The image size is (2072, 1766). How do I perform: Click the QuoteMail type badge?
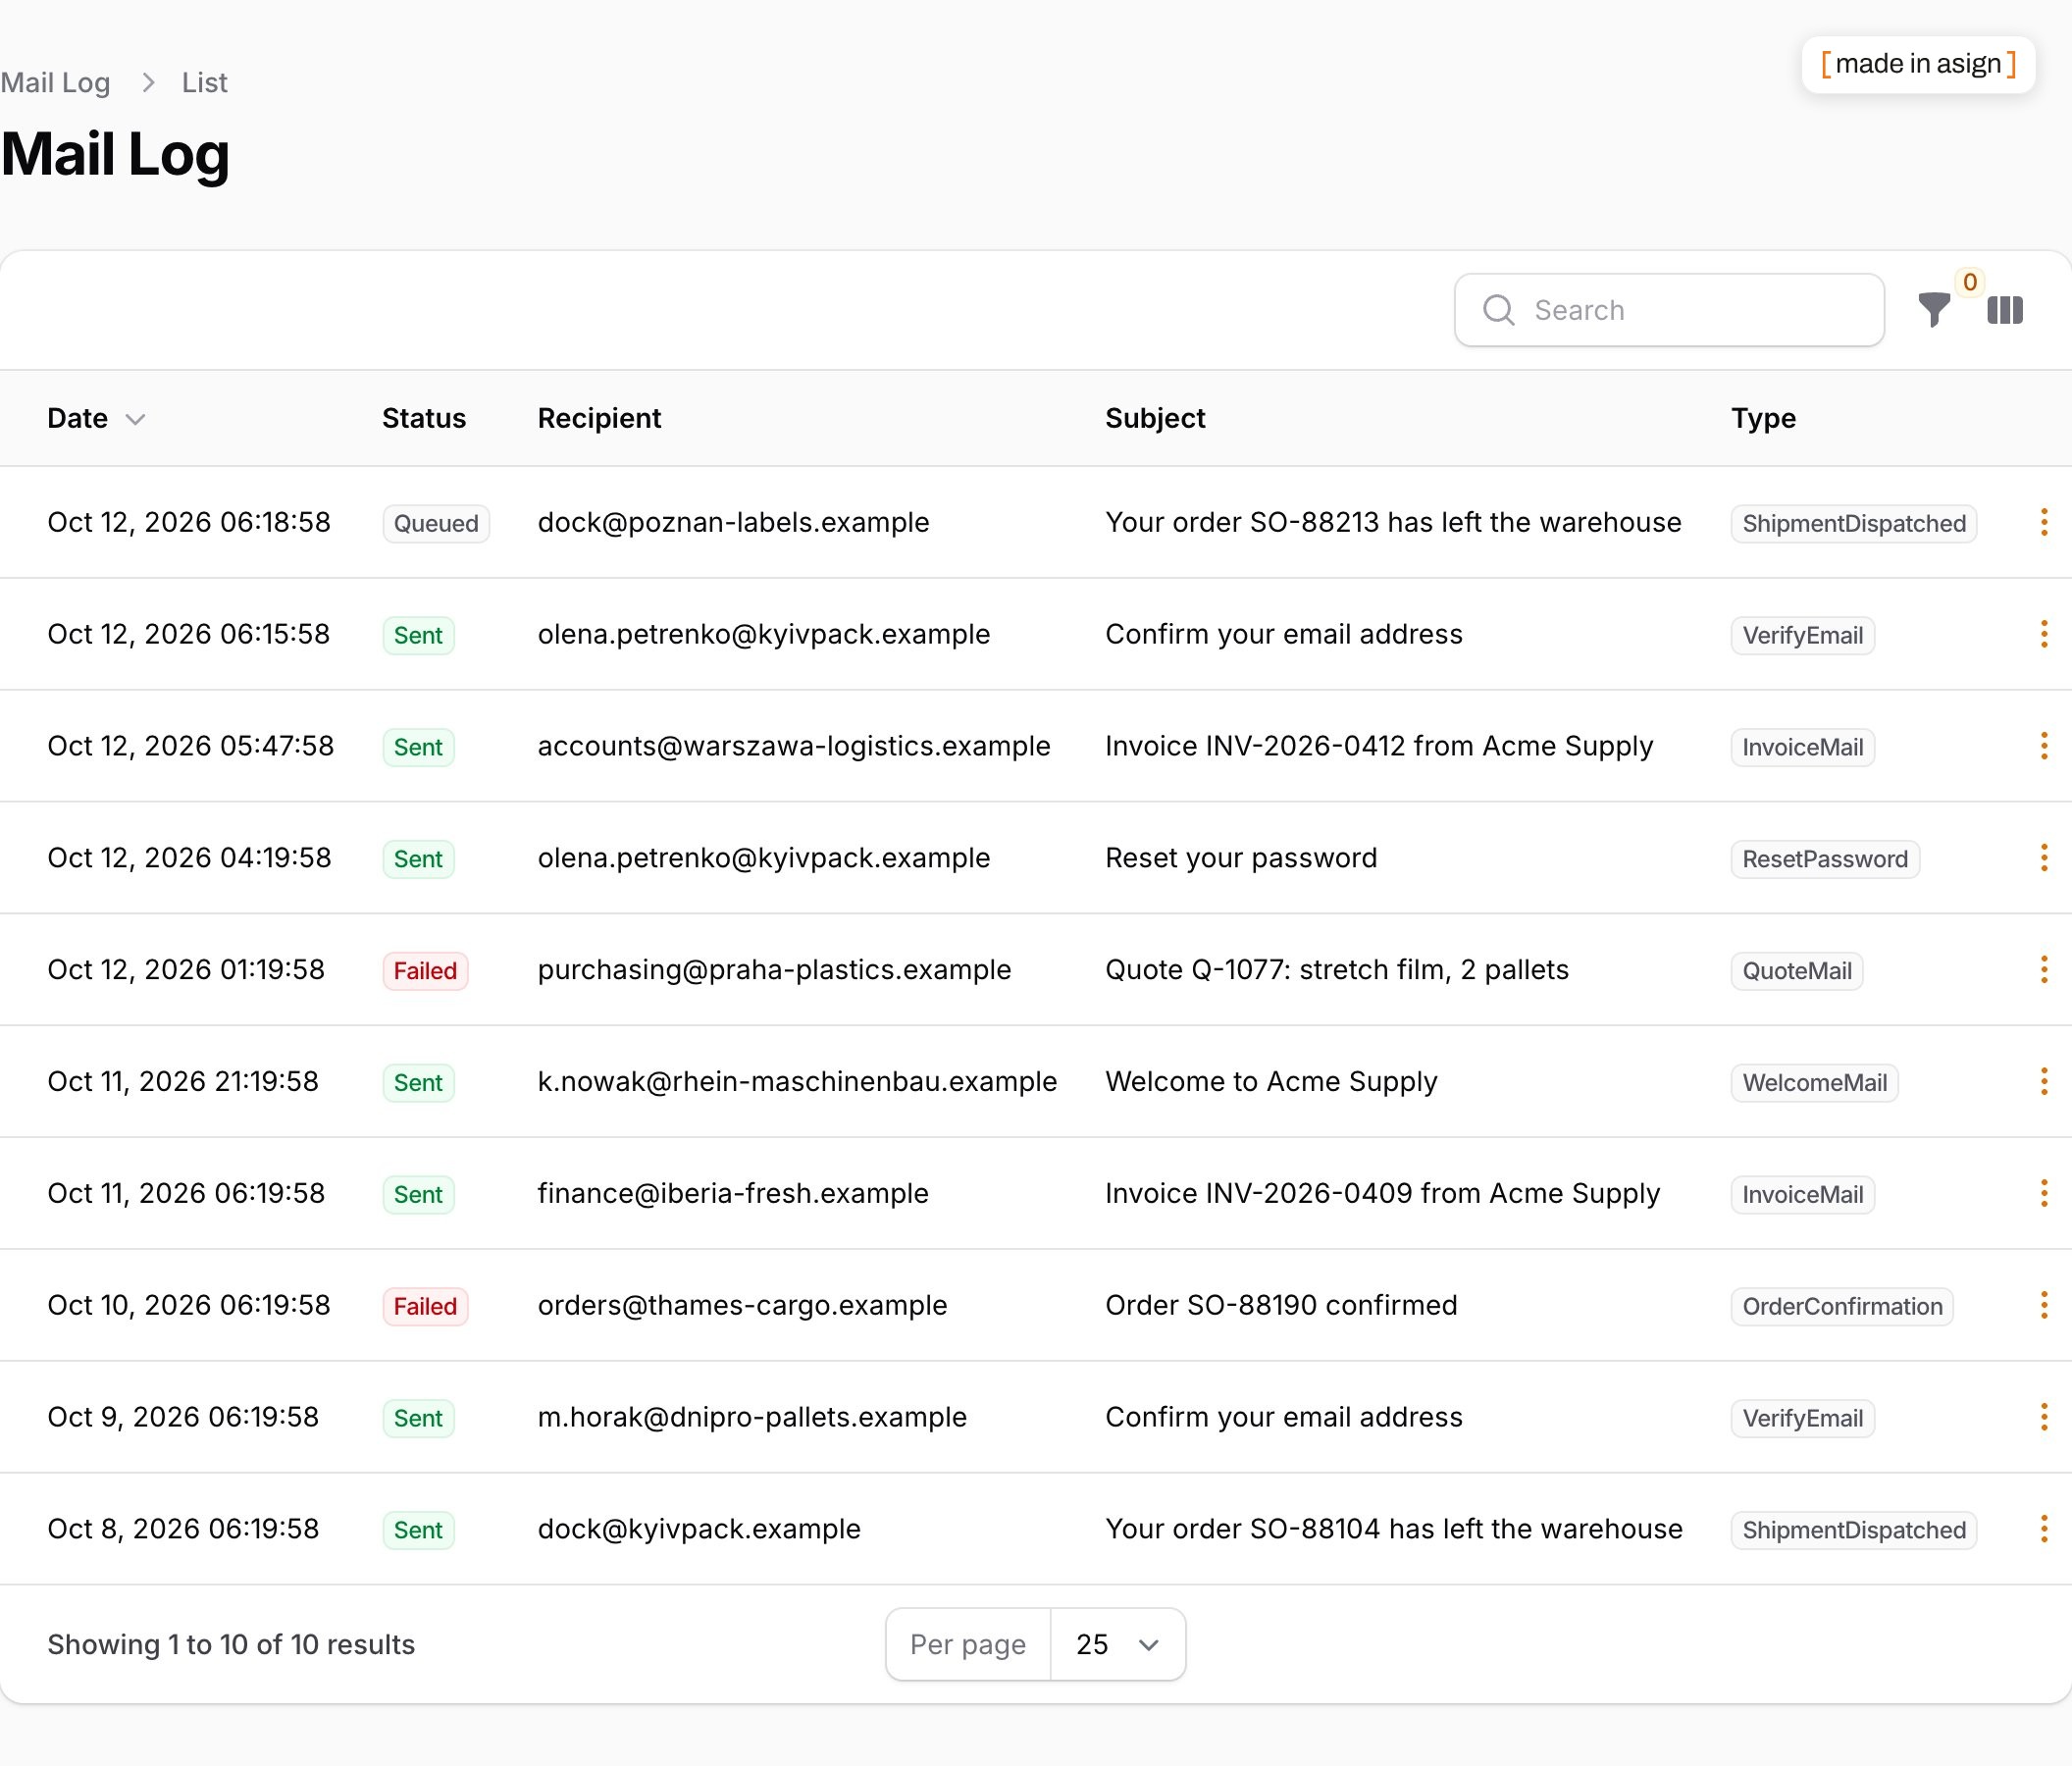(x=1797, y=971)
